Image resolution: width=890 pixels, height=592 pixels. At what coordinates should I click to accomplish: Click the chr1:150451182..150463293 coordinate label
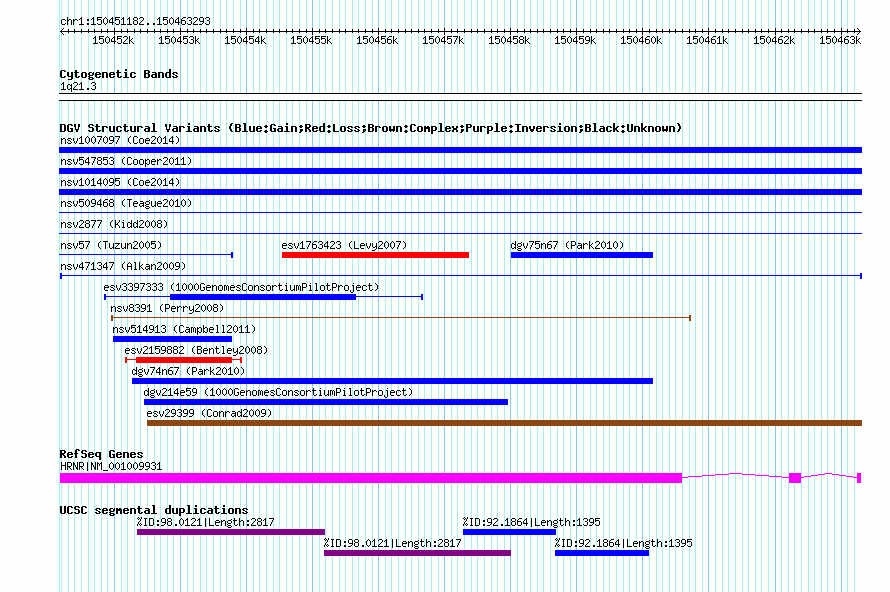(135, 21)
